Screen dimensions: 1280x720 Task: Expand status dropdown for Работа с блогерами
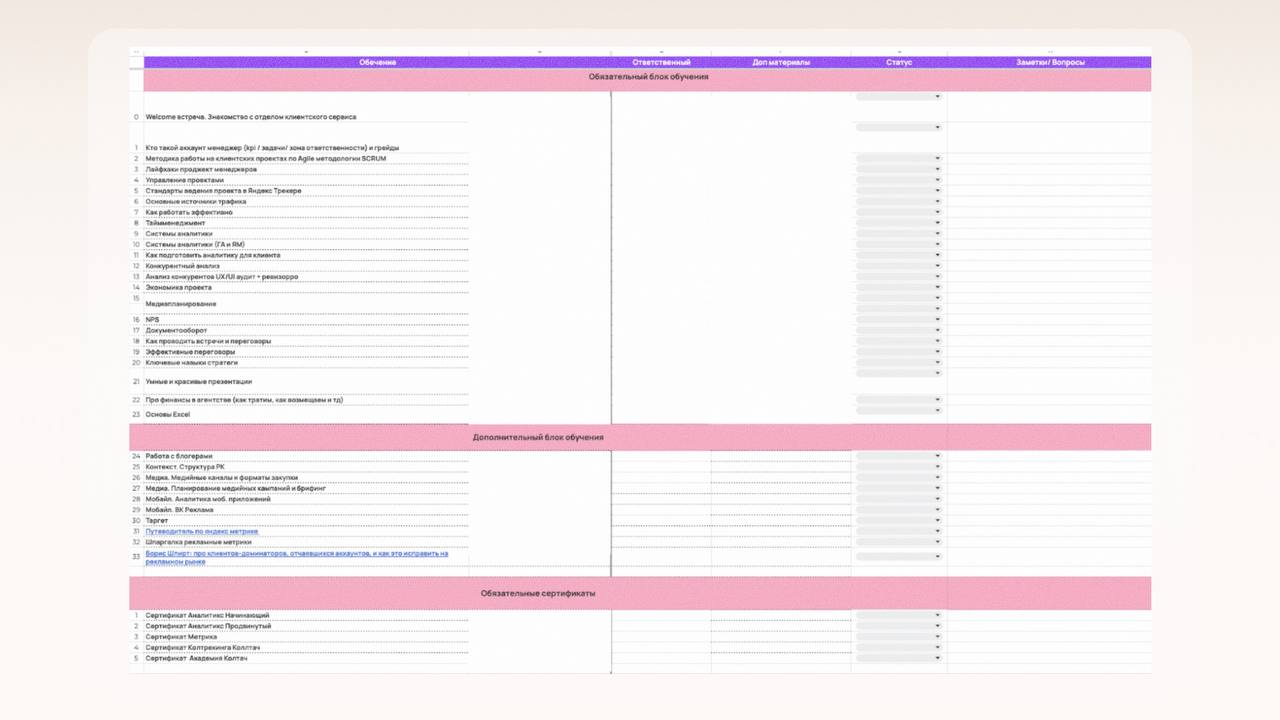point(898,457)
